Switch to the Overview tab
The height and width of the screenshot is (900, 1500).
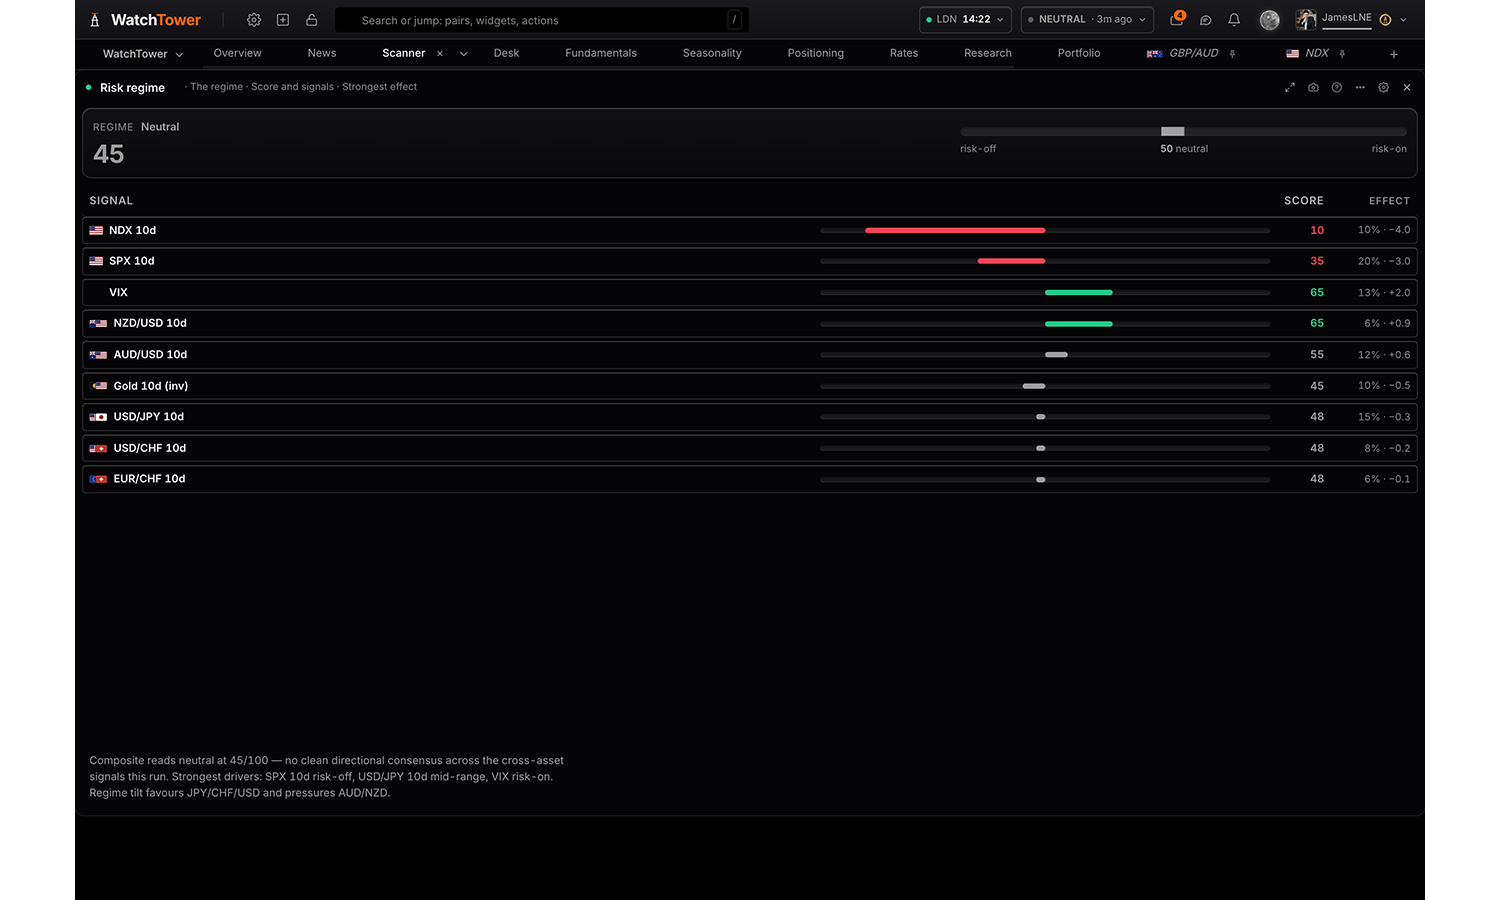238,53
